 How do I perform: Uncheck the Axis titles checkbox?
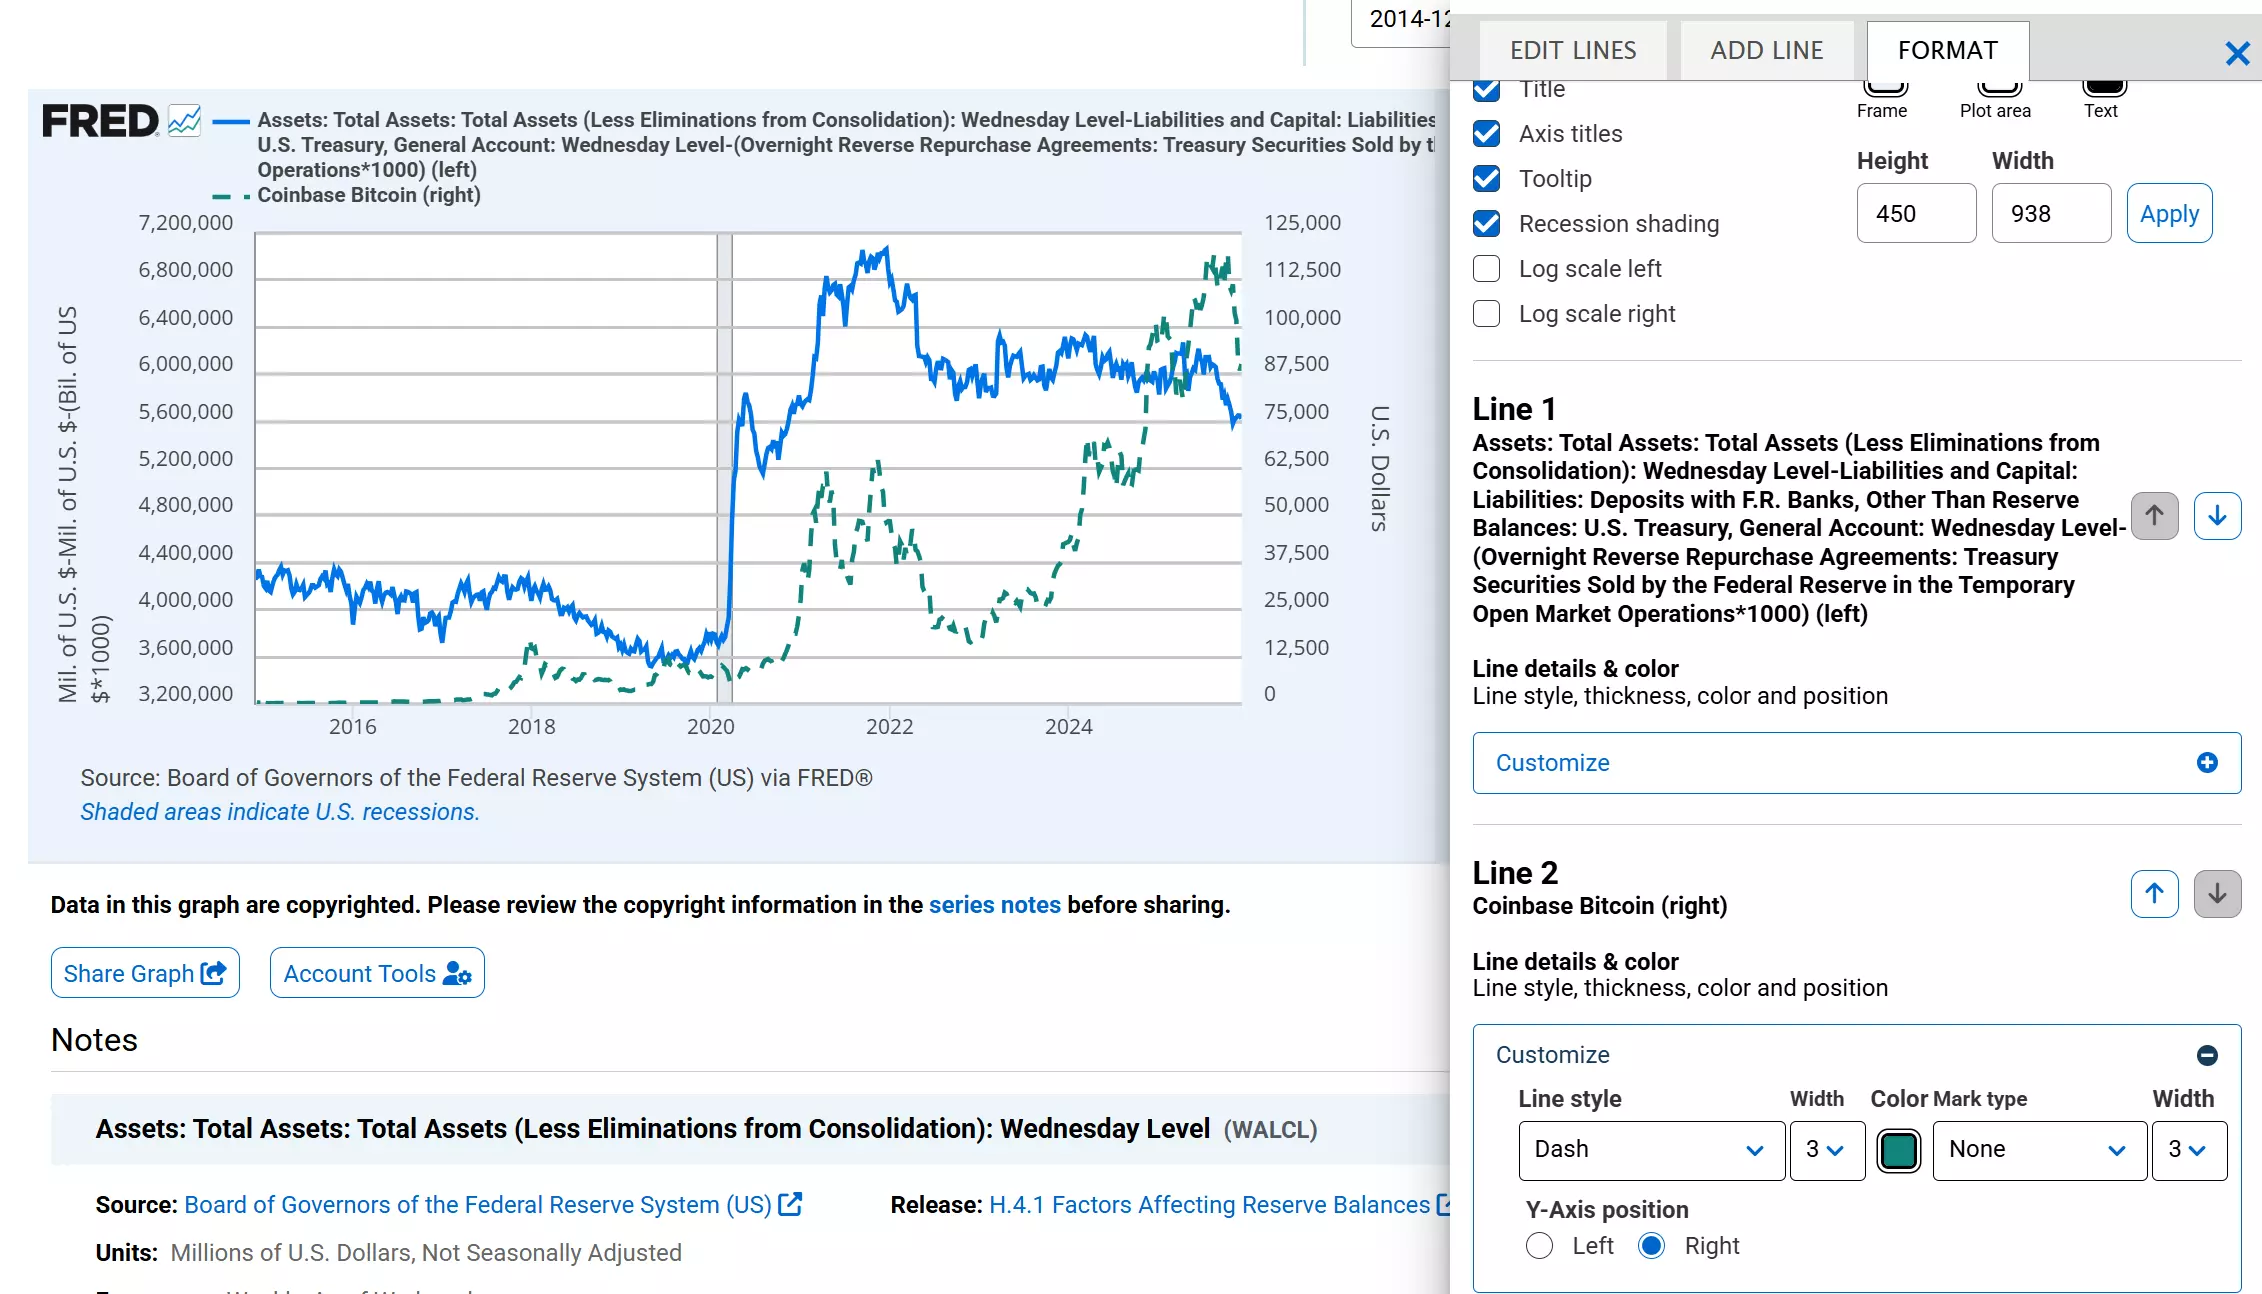pos(1487,134)
